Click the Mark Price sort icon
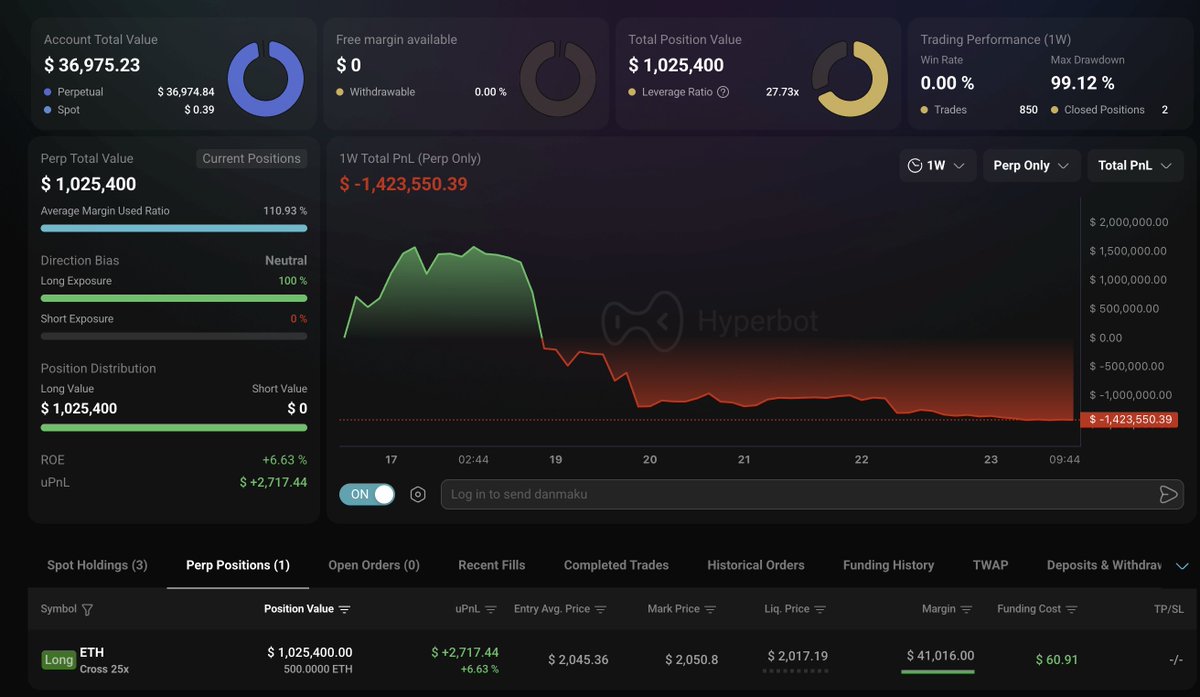1200x697 pixels. (710, 608)
